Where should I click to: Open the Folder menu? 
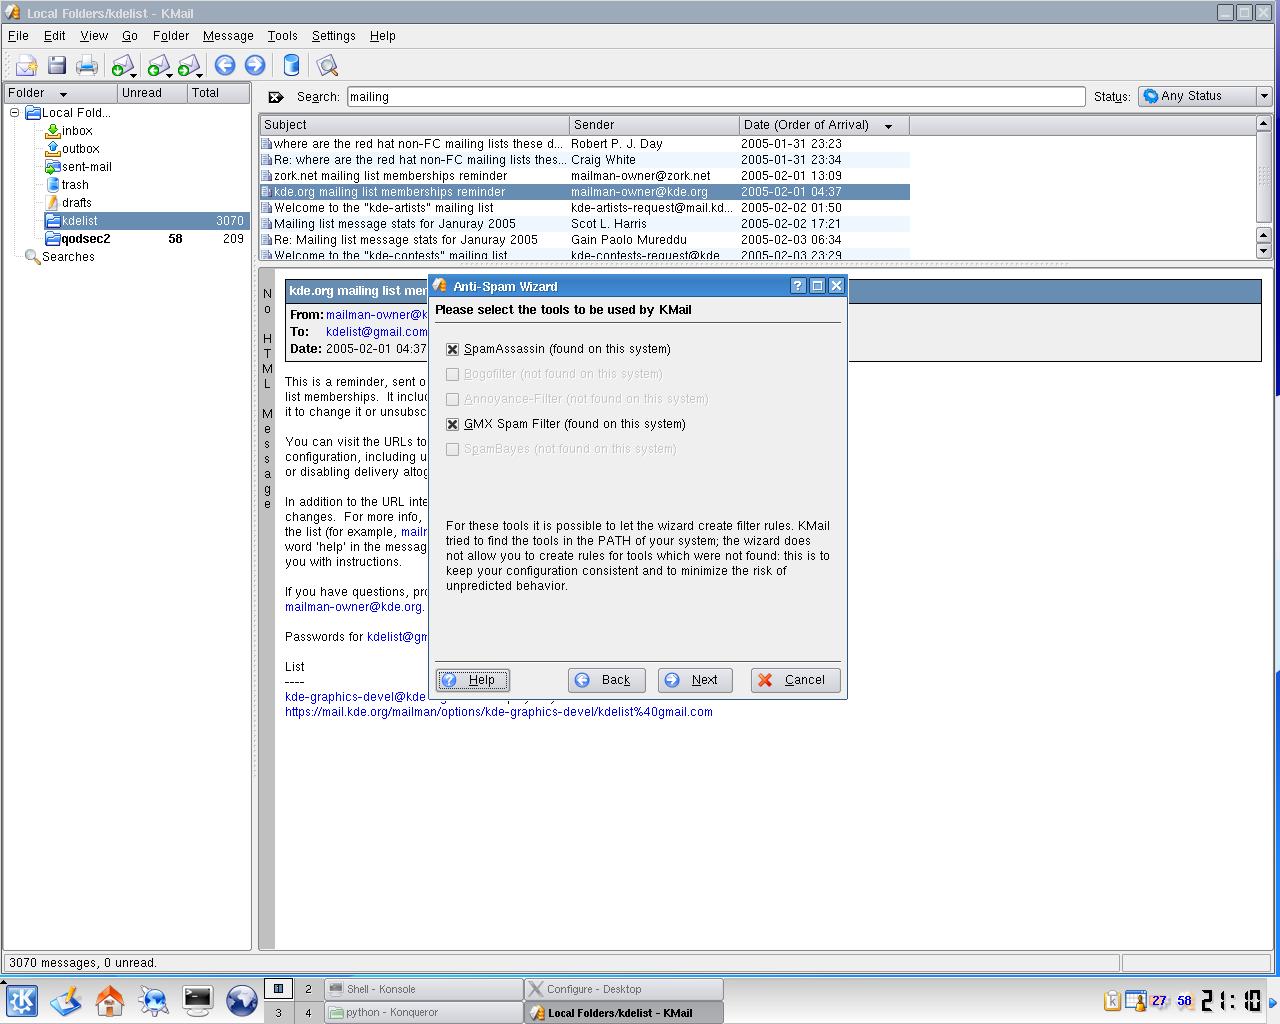click(x=171, y=36)
